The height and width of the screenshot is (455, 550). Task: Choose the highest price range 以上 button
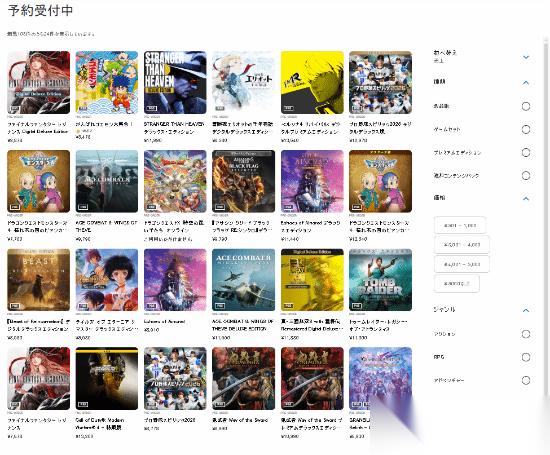(x=457, y=283)
